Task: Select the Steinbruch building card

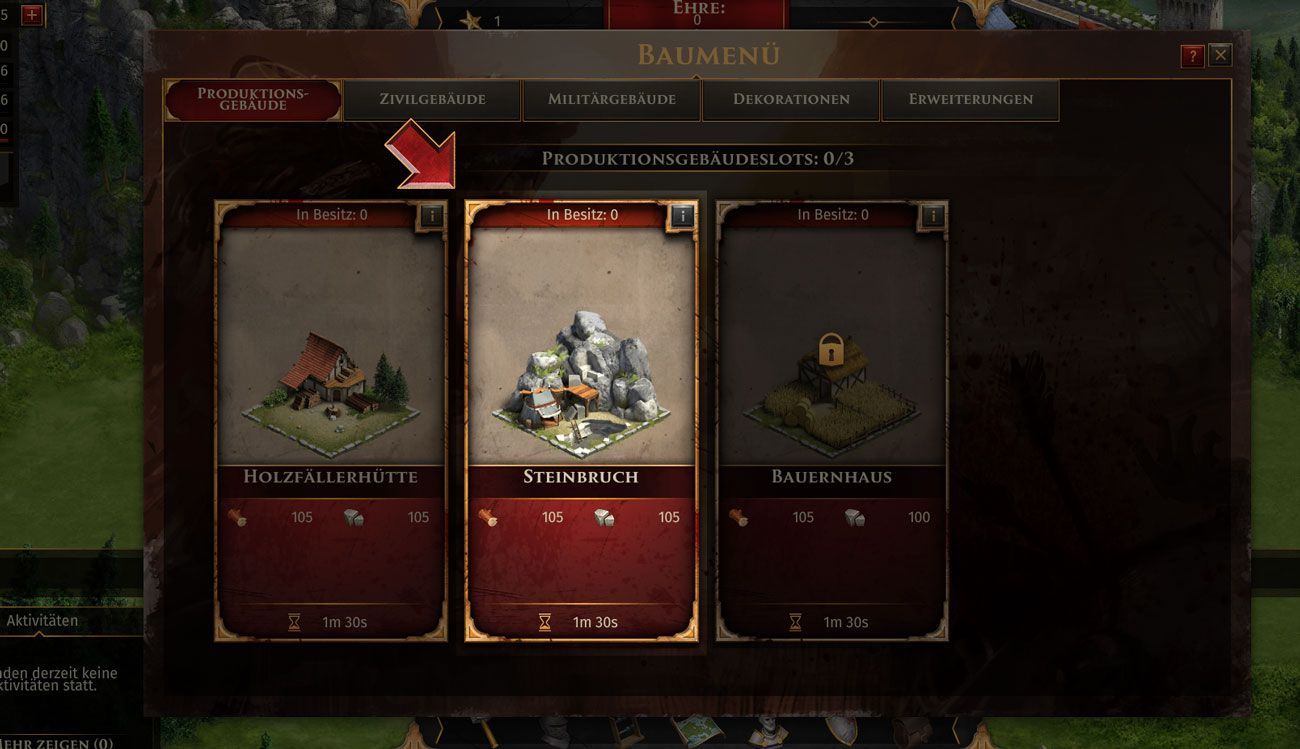Action: coord(581,421)
